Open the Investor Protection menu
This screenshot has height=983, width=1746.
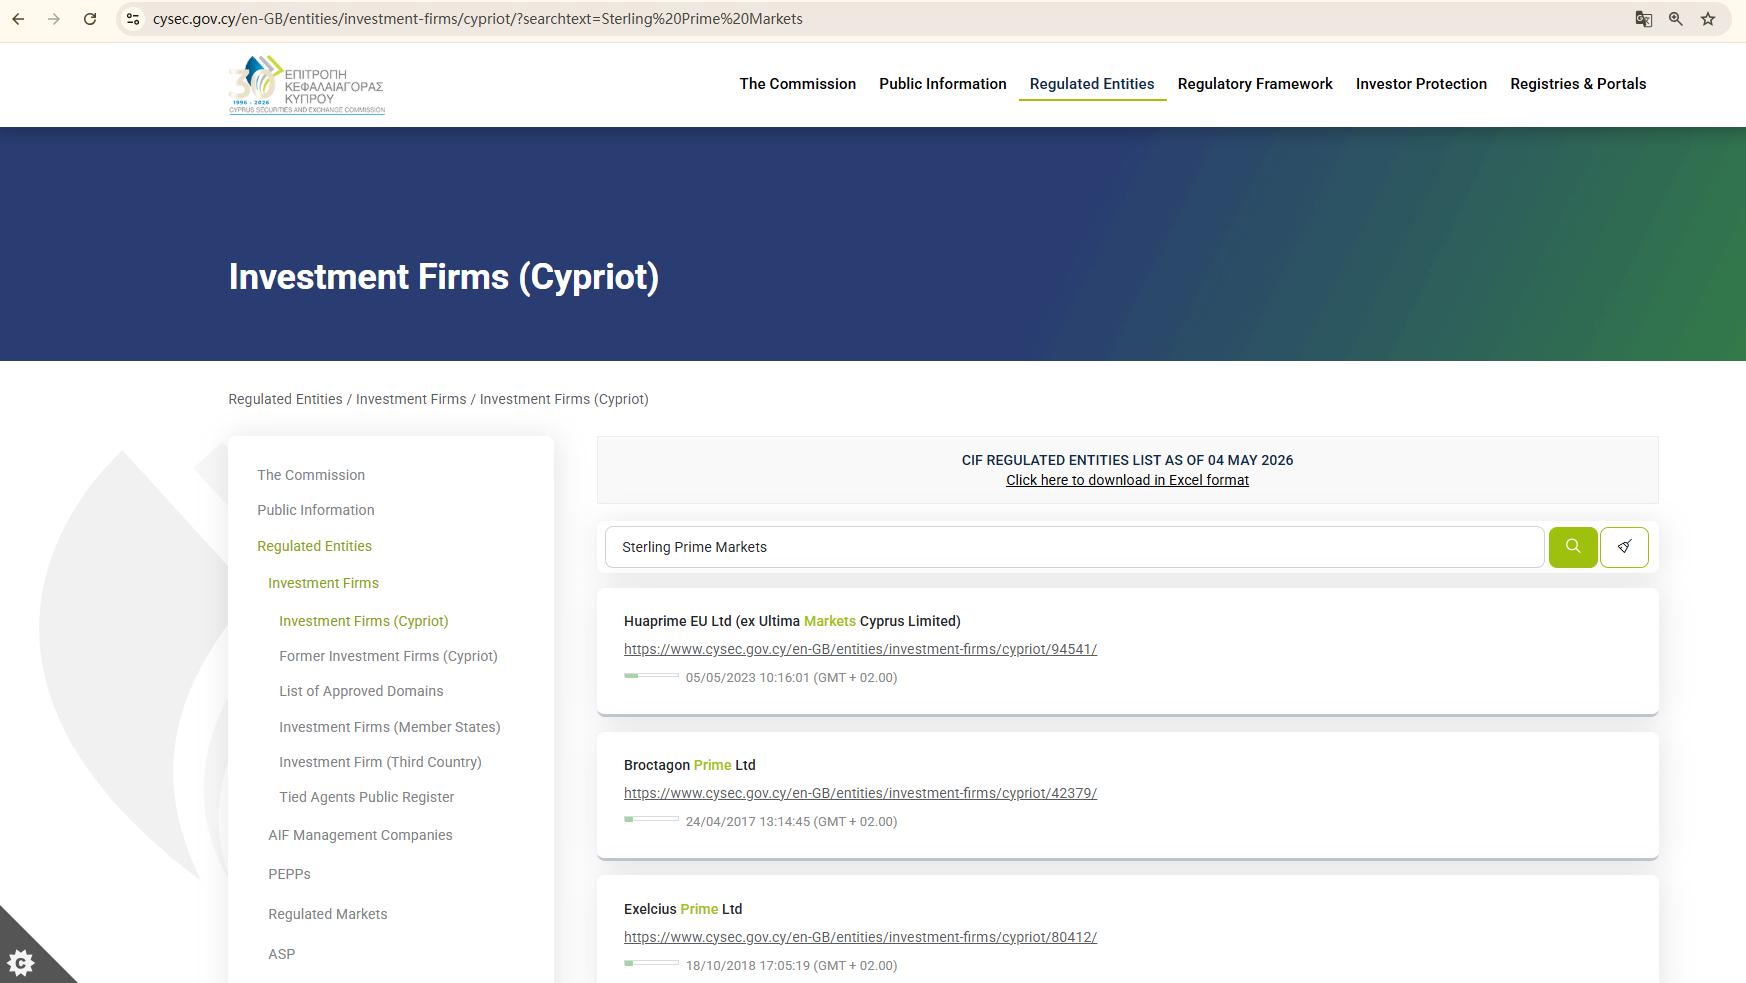[x=1421, y=84]
